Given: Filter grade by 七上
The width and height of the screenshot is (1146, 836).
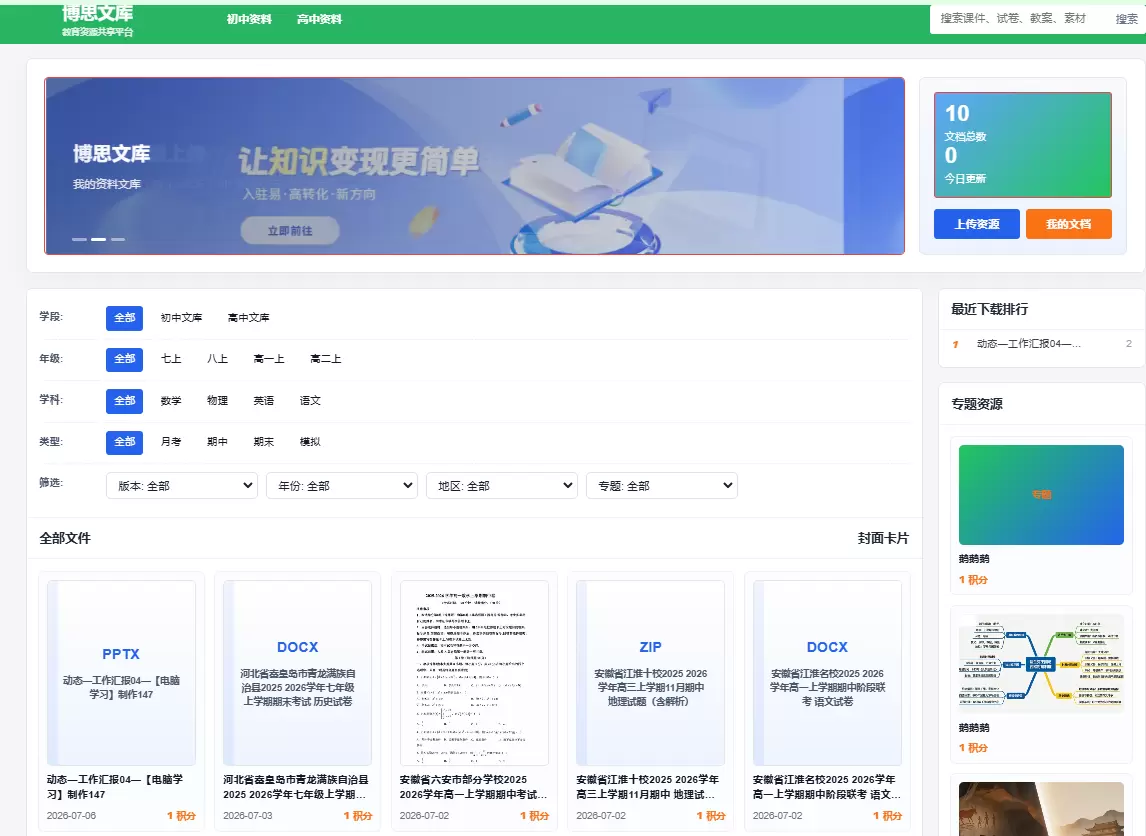Looking at the screenshot, I should (171, 359).
